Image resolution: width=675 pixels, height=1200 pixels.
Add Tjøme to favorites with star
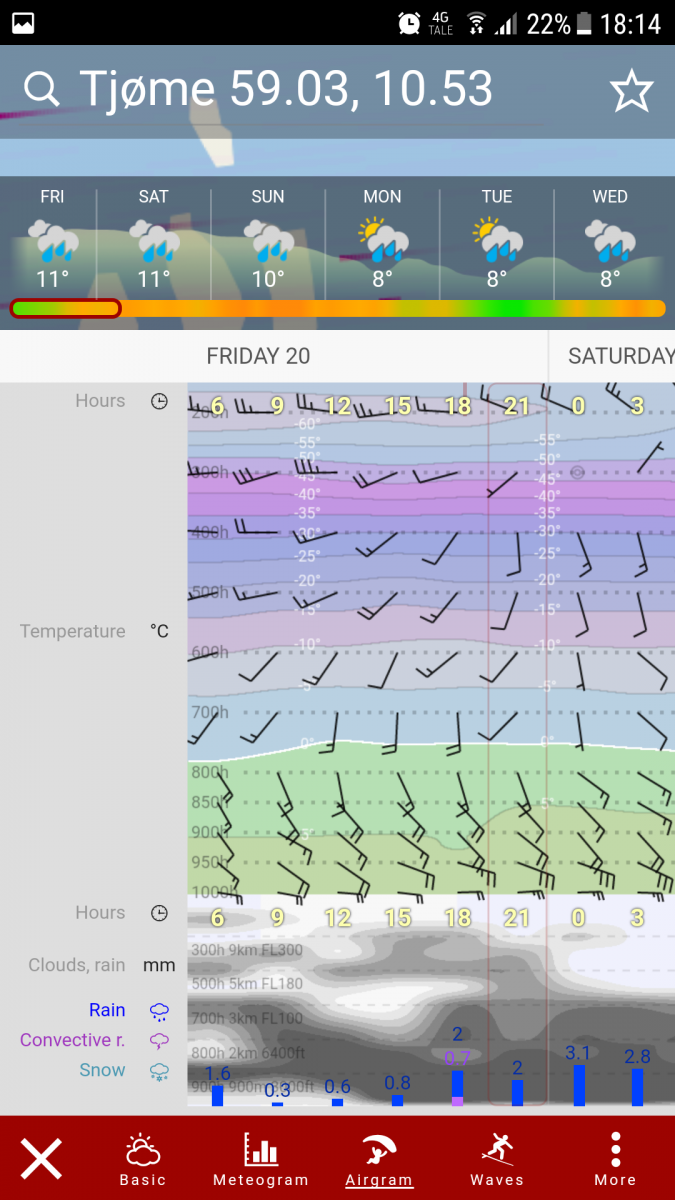point(631,92)
